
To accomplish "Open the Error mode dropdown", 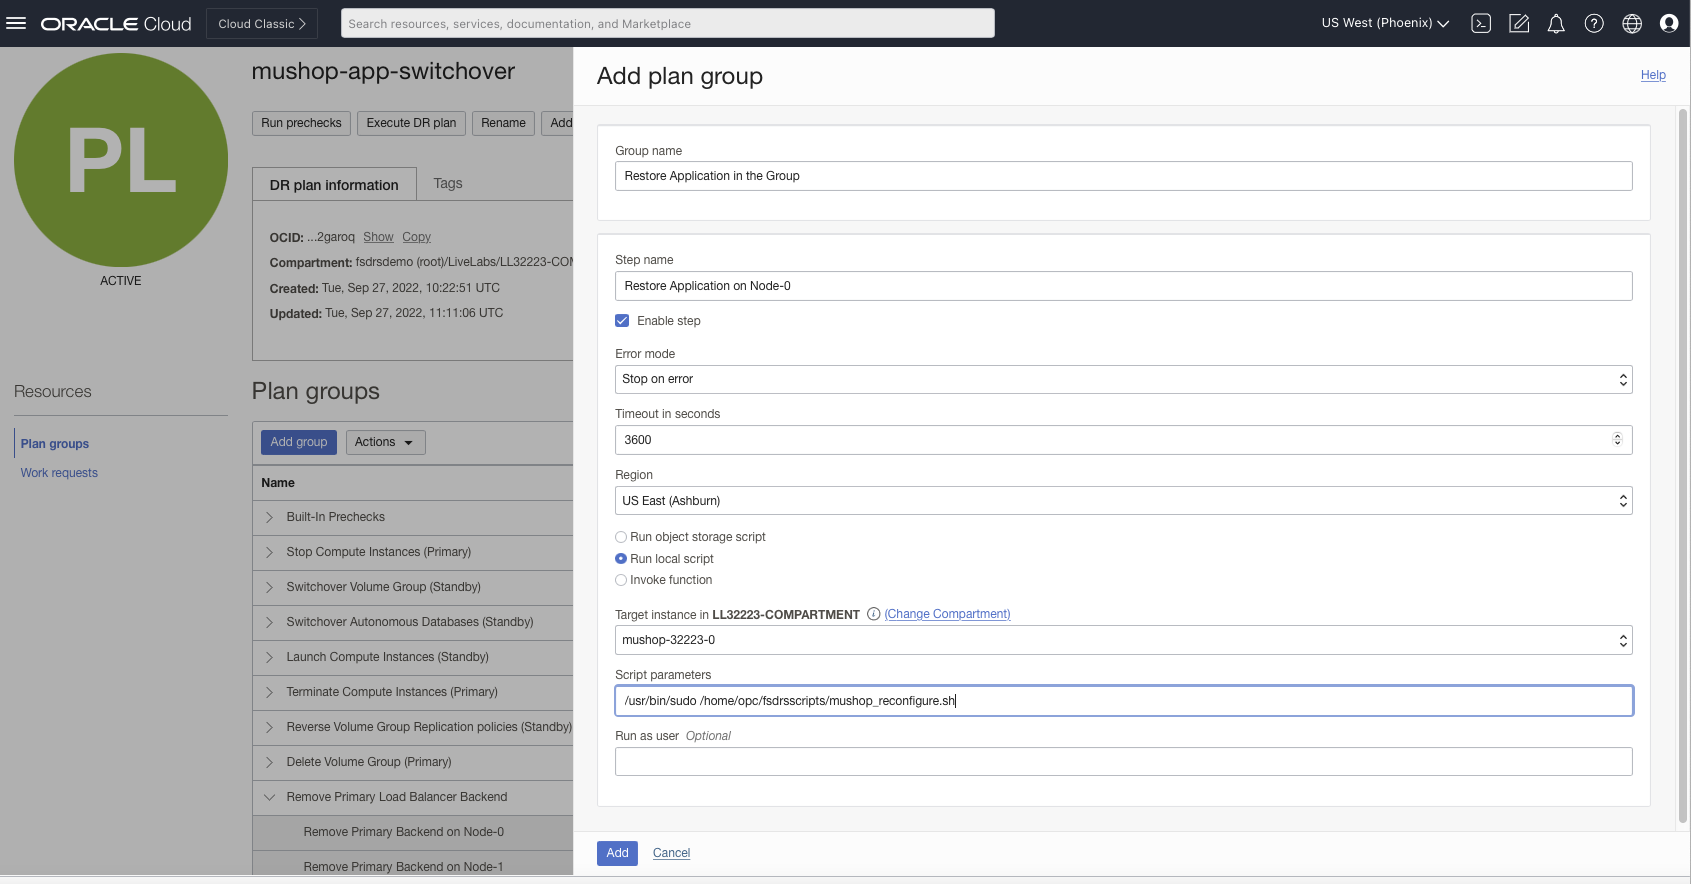I will (x=1123, y=379).
